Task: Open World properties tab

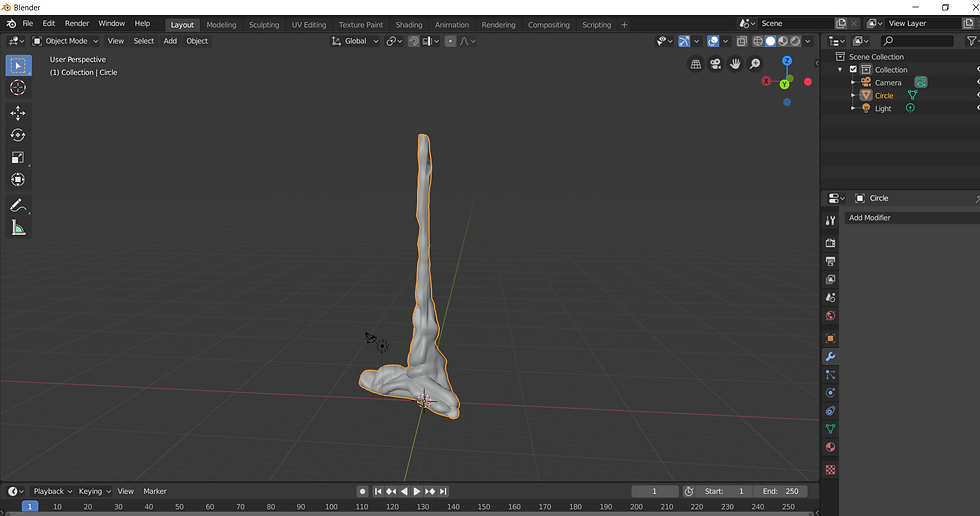Action: click(830, 315)
